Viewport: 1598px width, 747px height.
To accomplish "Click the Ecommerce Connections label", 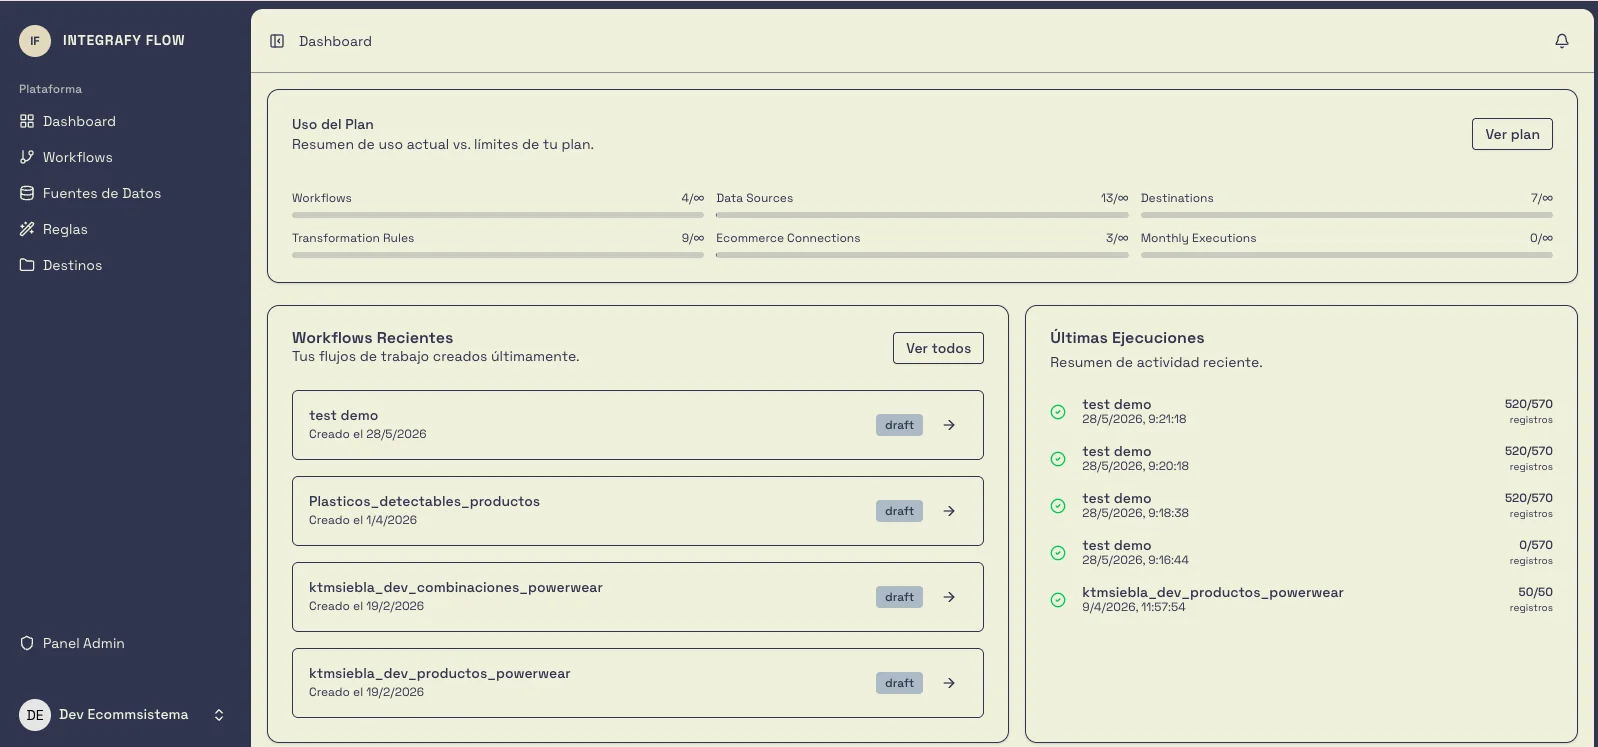I will [x=788, y=238].
